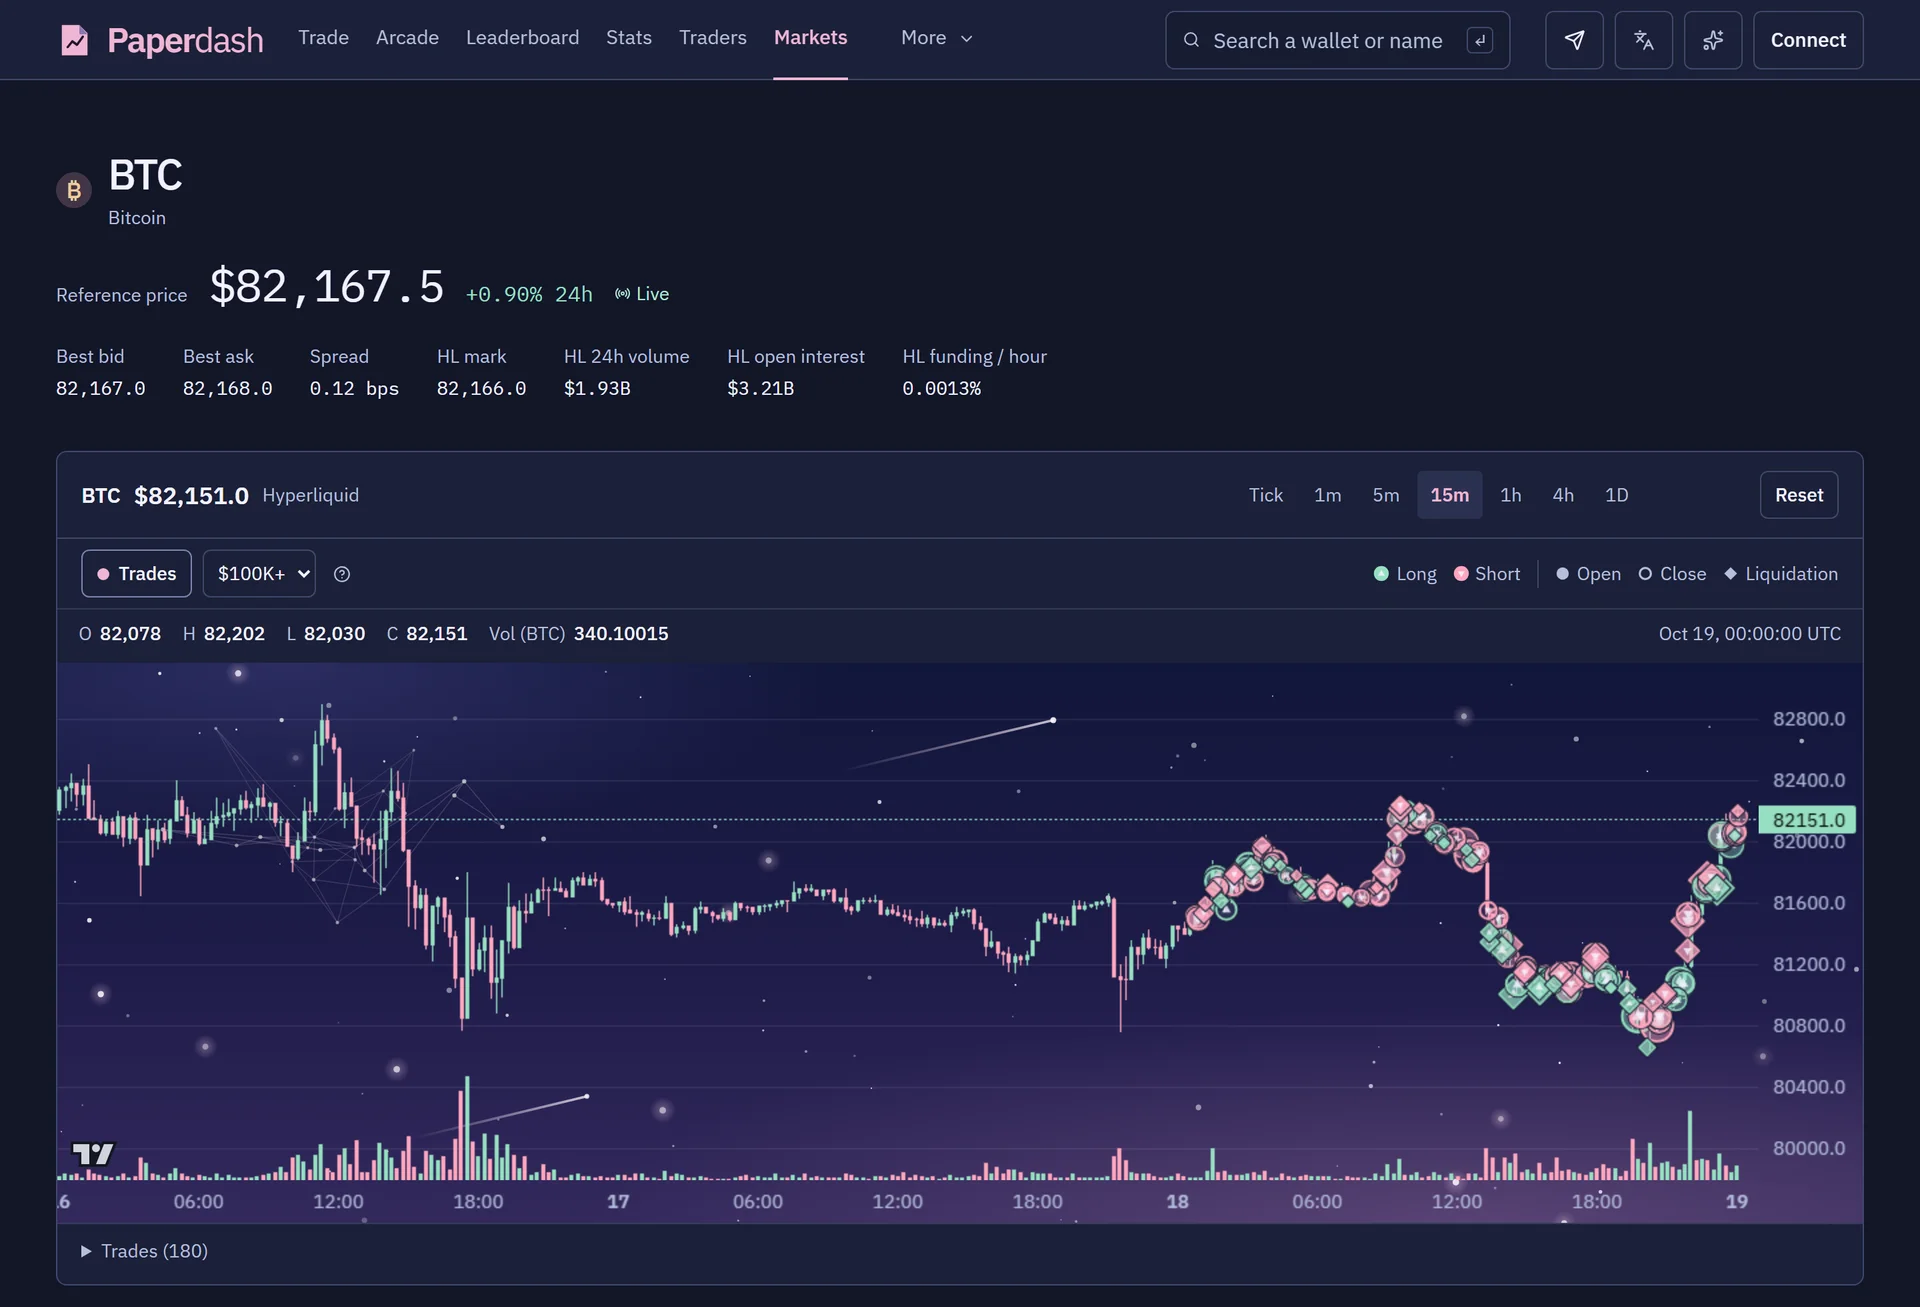The image size is (1920, 1307).
Task: Expand the More navigation menu
Action: (937, 38)
